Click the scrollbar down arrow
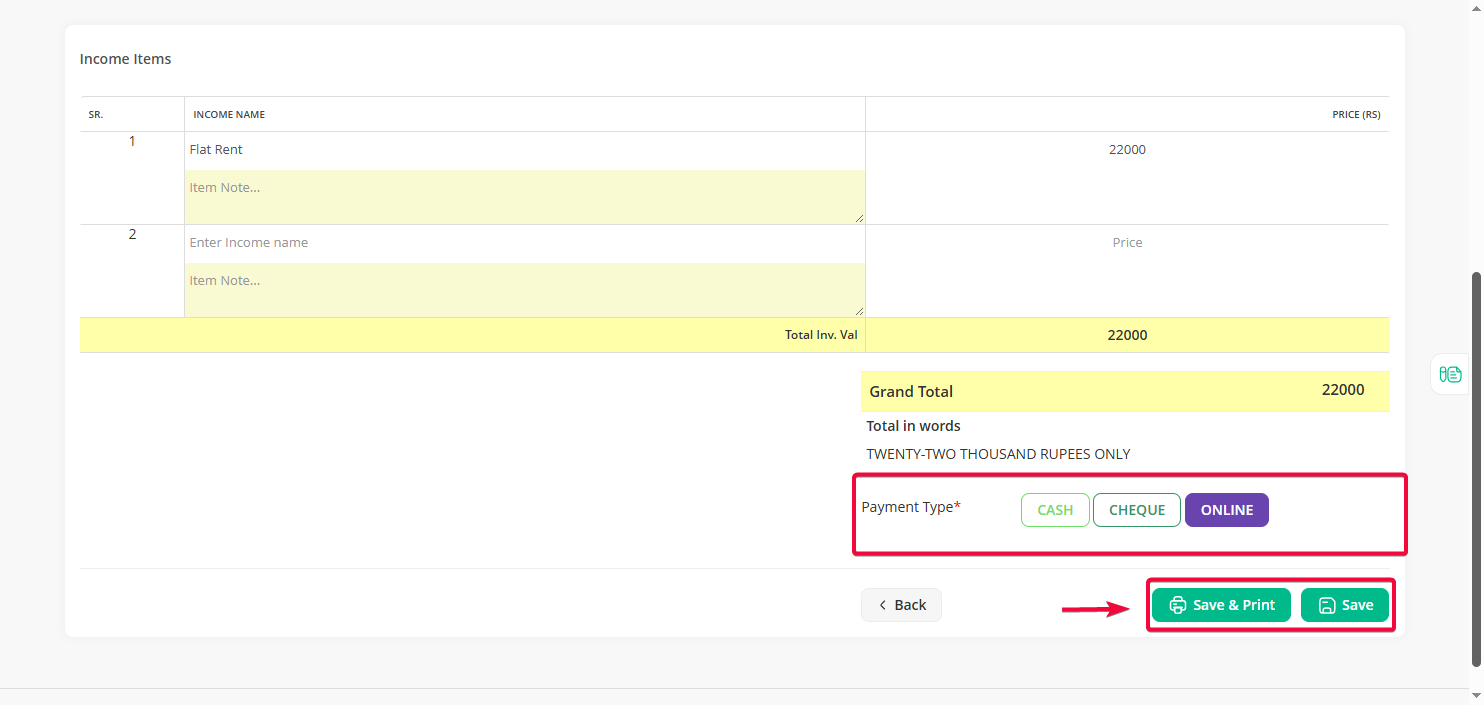Image resolution: width=1484 pixels, height=705 pixels. [x=1477, y=696]
